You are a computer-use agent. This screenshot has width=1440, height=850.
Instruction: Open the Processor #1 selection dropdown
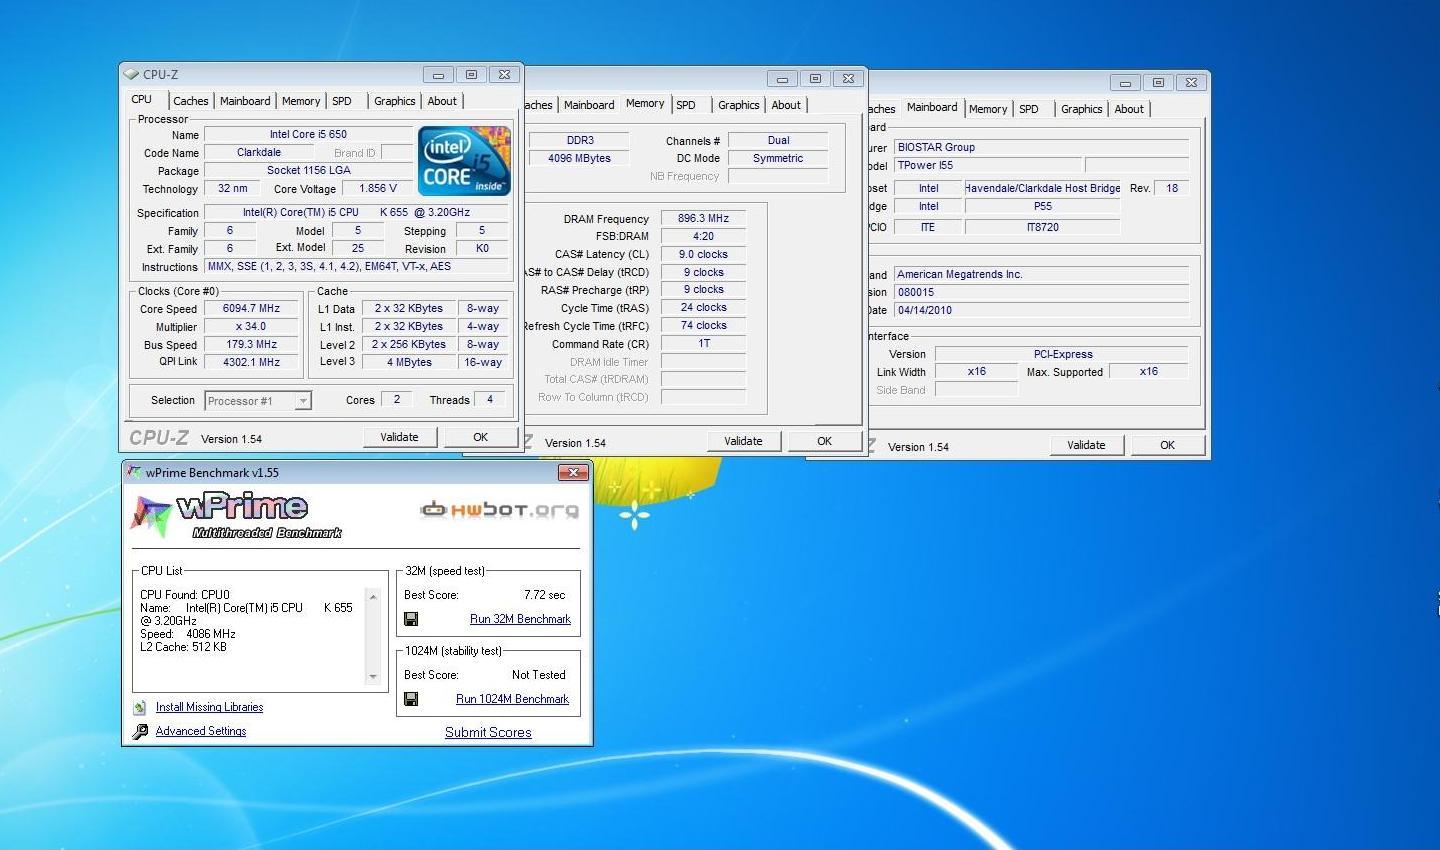[303, 401]
